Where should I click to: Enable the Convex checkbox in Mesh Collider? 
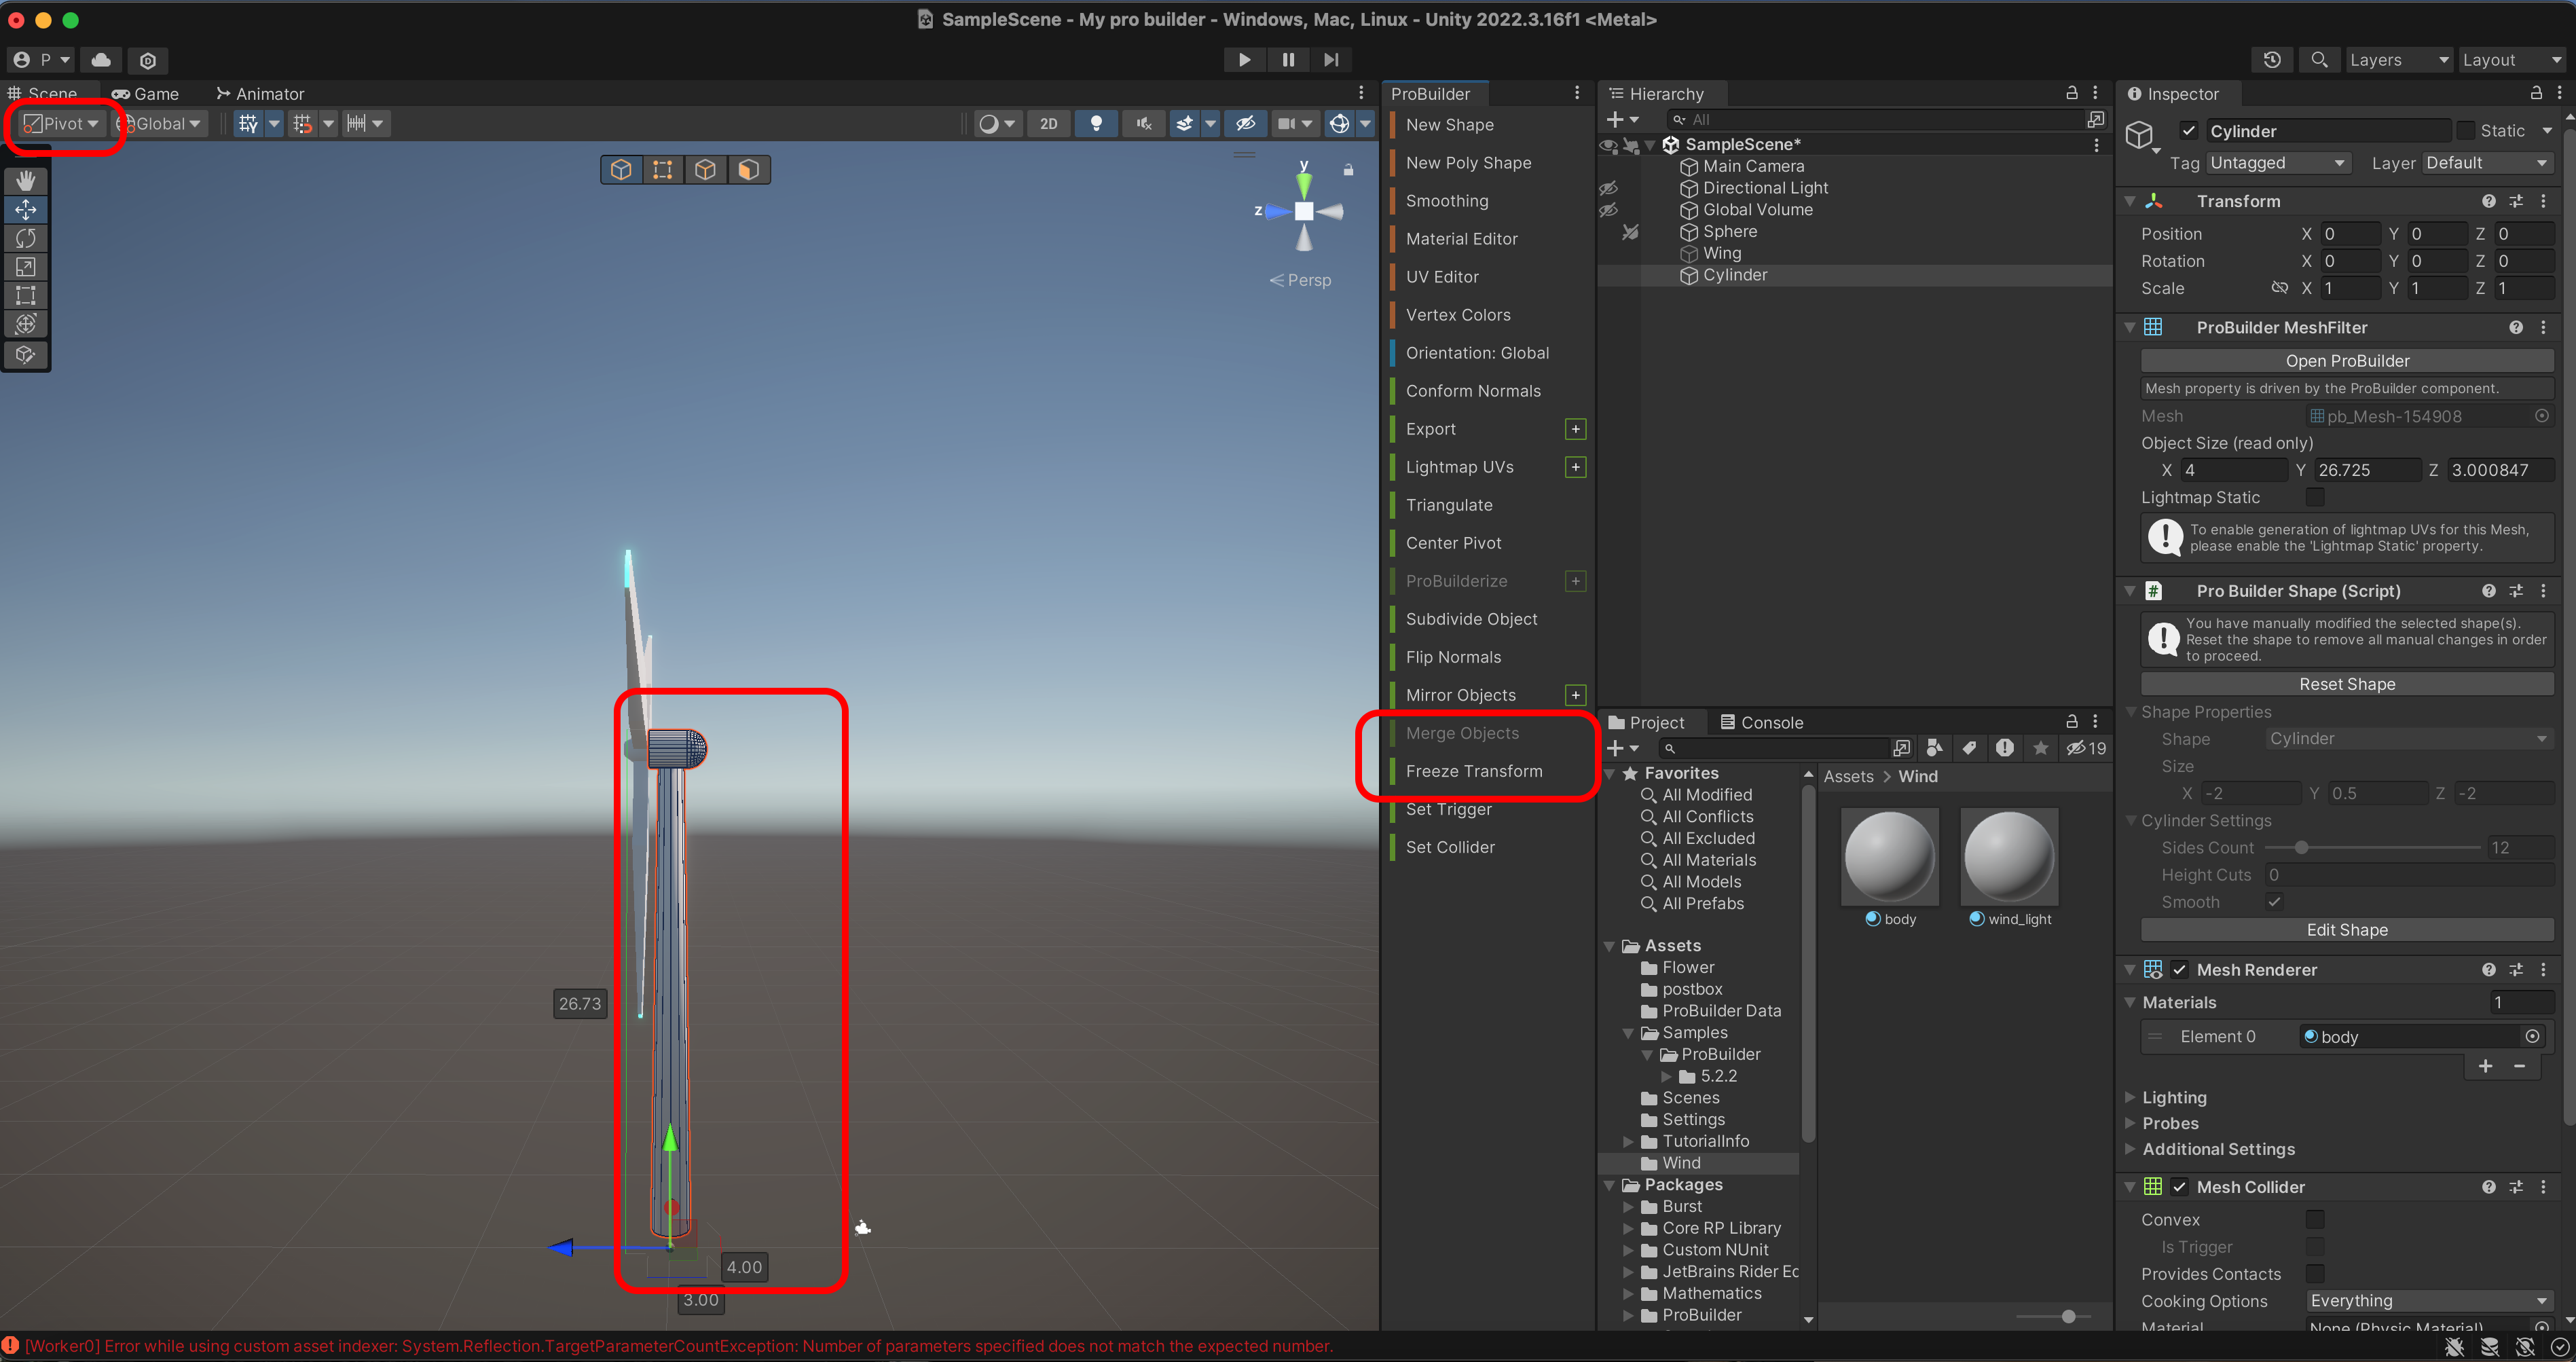(2314, 1219)
